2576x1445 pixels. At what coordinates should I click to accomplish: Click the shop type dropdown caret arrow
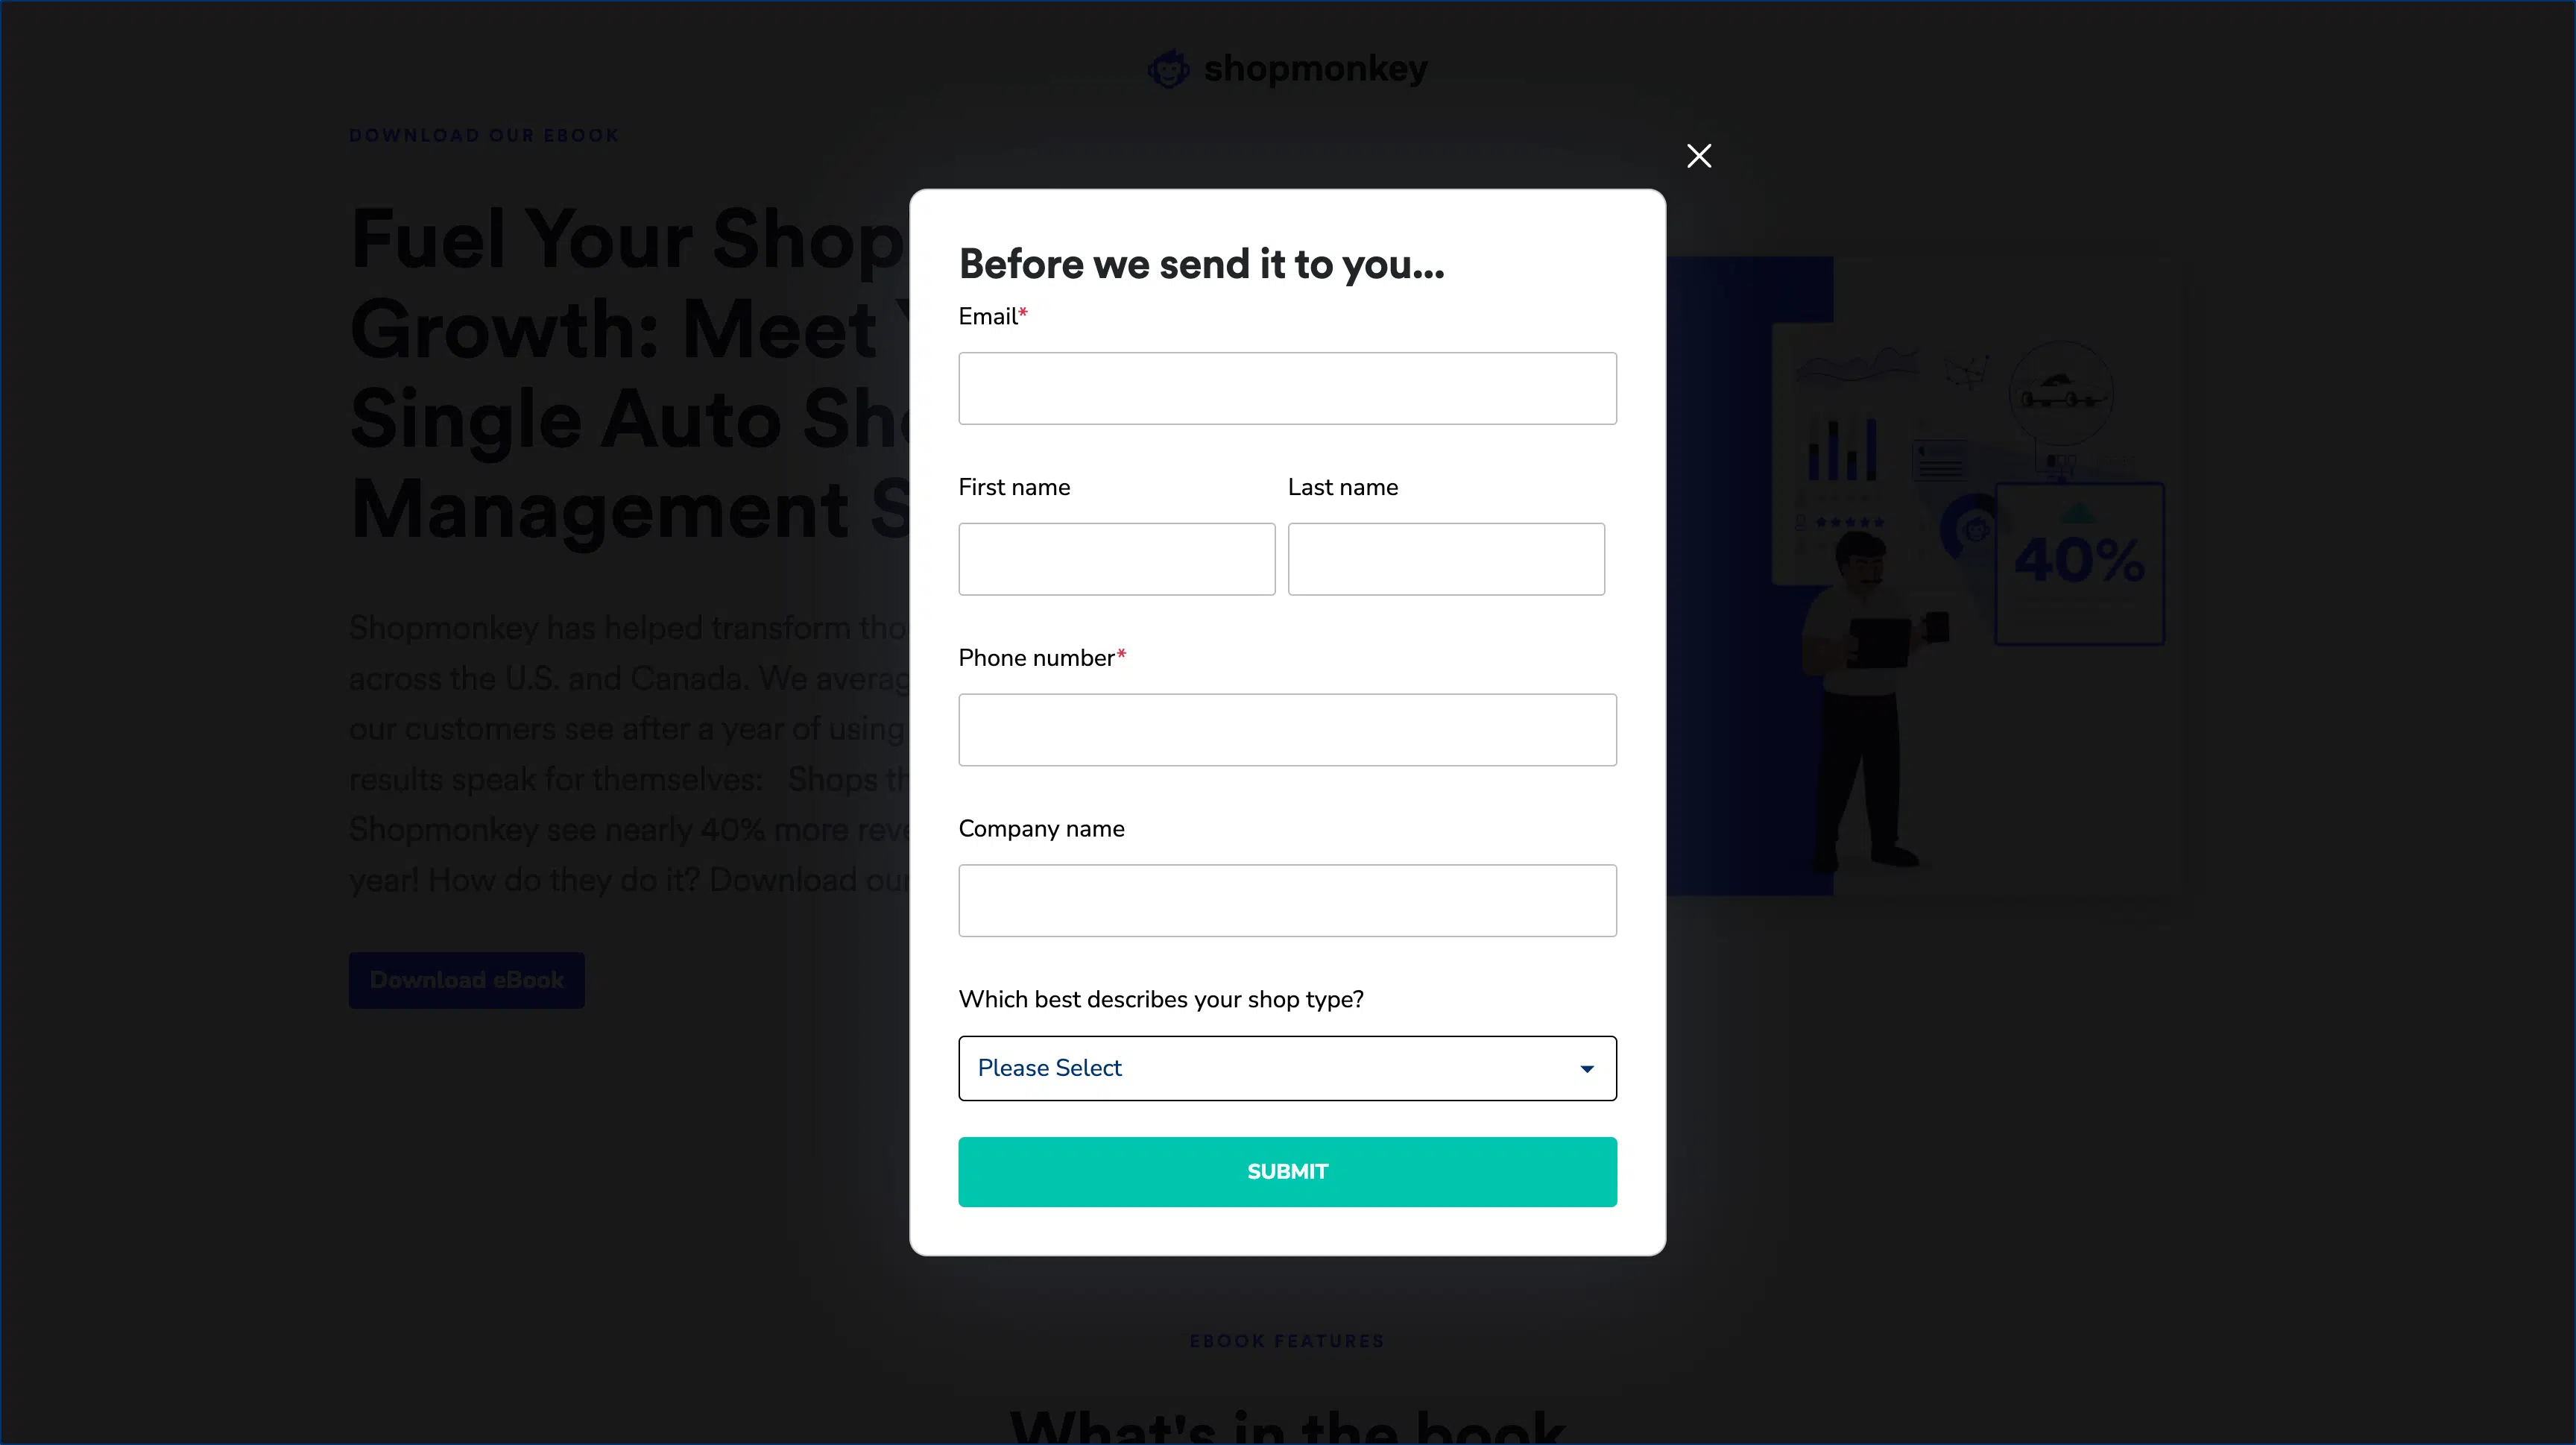click(1586, 1069)
